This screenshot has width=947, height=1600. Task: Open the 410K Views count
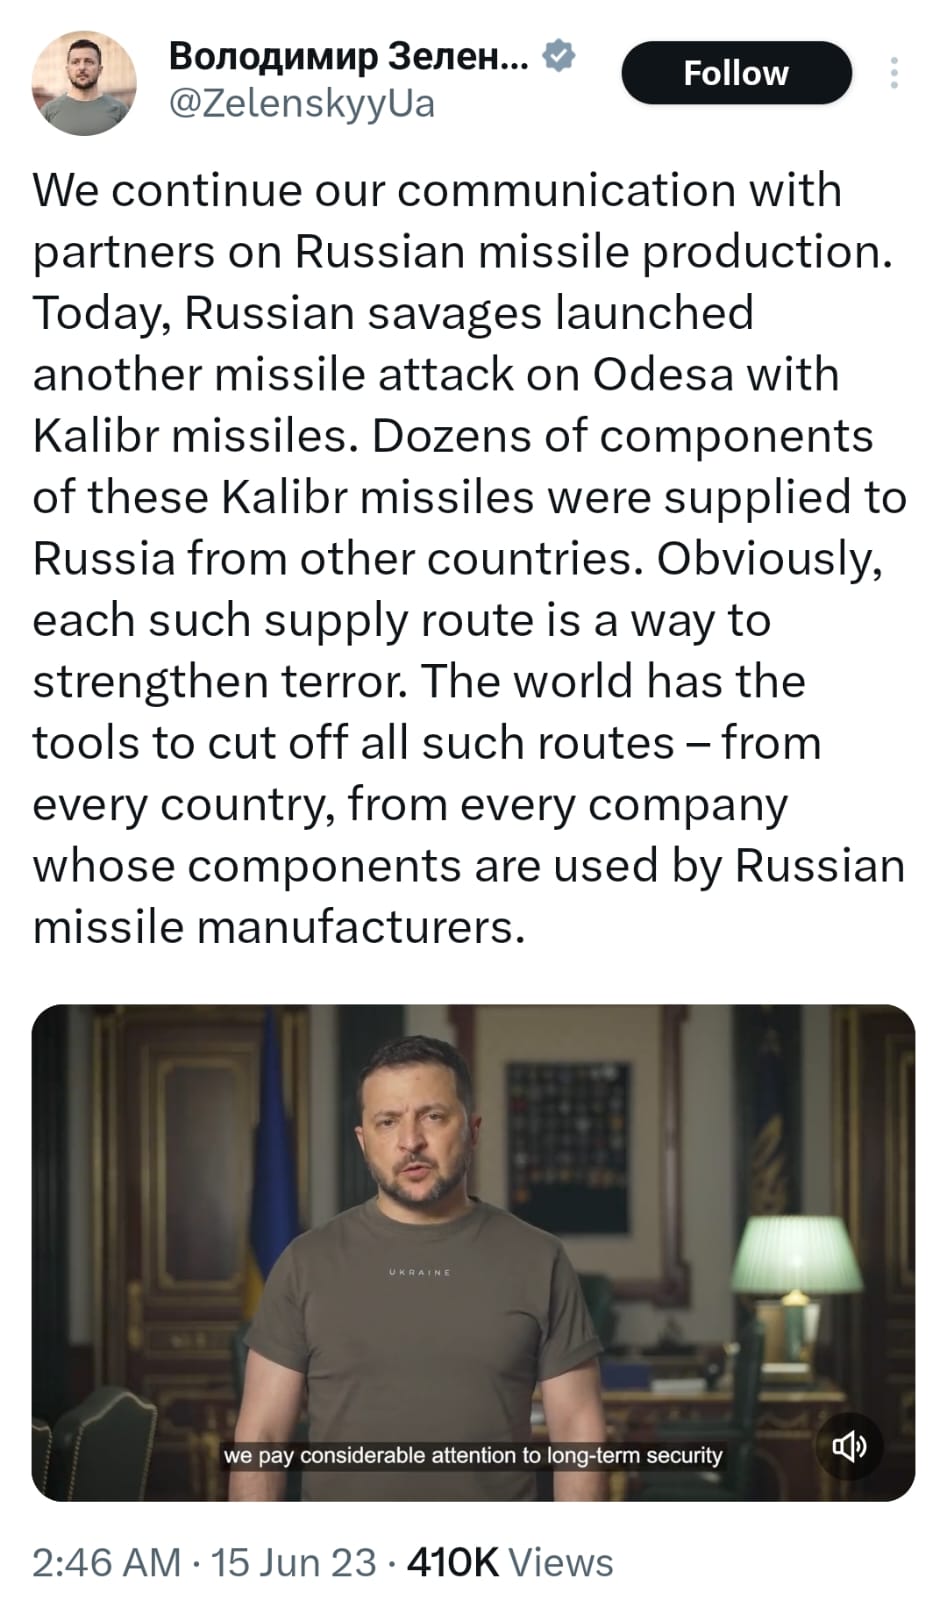click(510, 1562)
